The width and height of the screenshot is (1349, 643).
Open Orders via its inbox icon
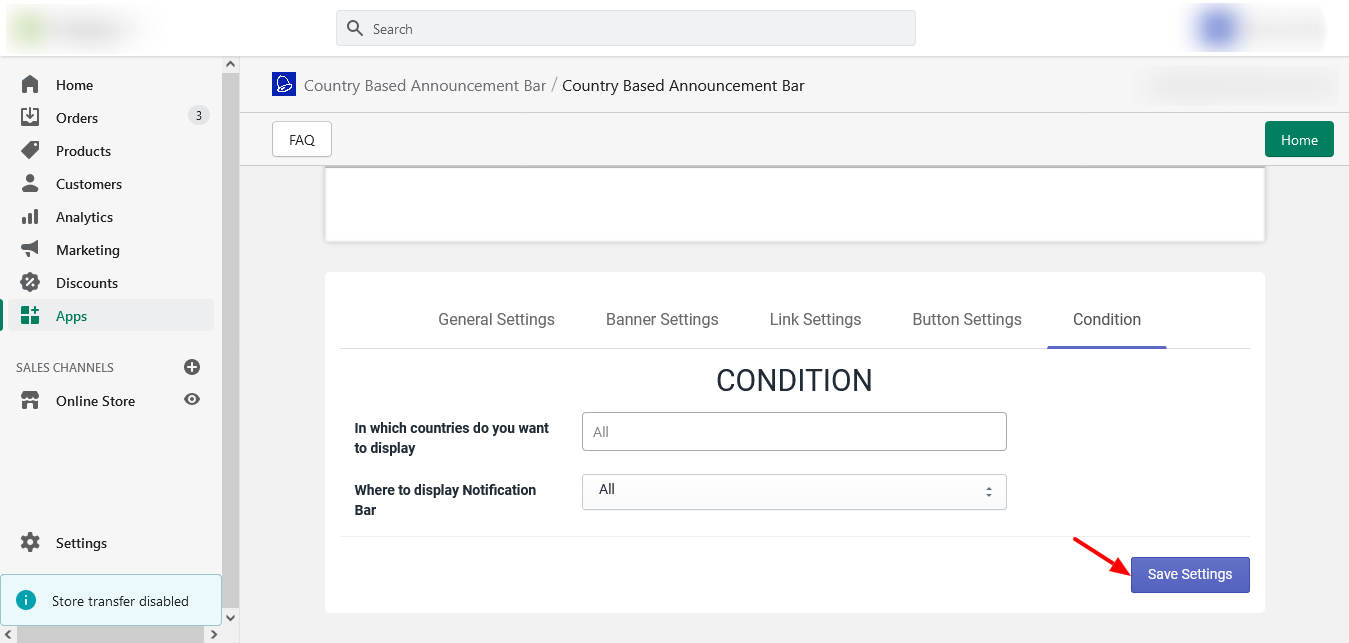pos(30,118)
